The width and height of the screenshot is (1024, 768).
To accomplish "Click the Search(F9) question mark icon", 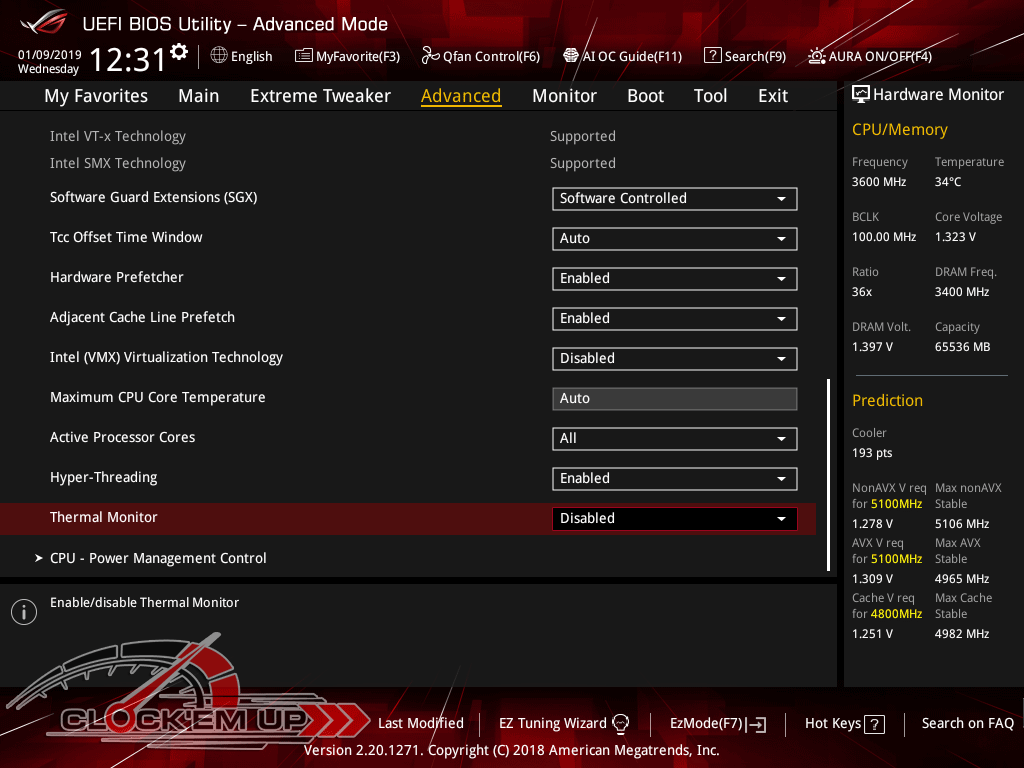I will click(x=712, y=56).
